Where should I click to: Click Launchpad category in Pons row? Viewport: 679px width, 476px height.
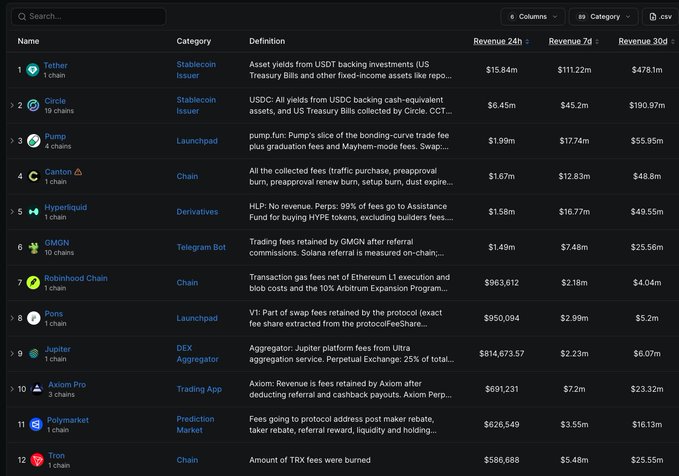(197, 318)
